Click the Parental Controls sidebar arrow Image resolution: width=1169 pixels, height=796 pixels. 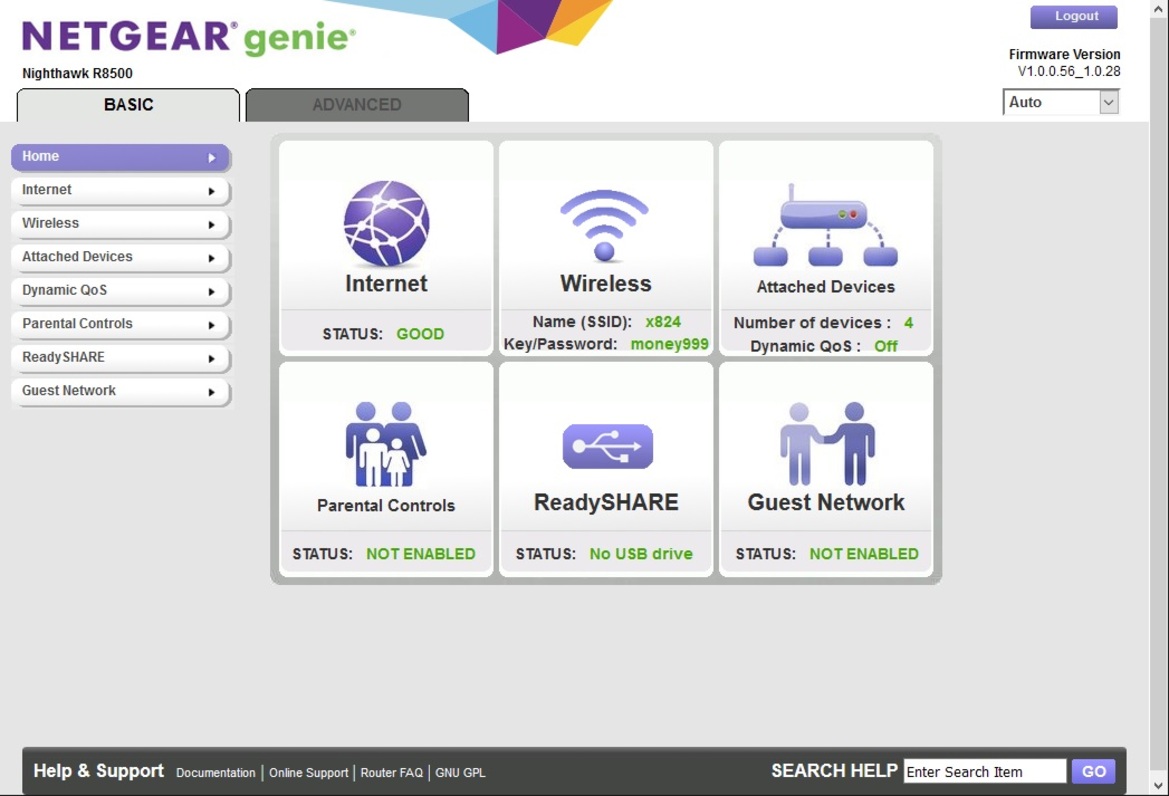(x=212, y=326)
